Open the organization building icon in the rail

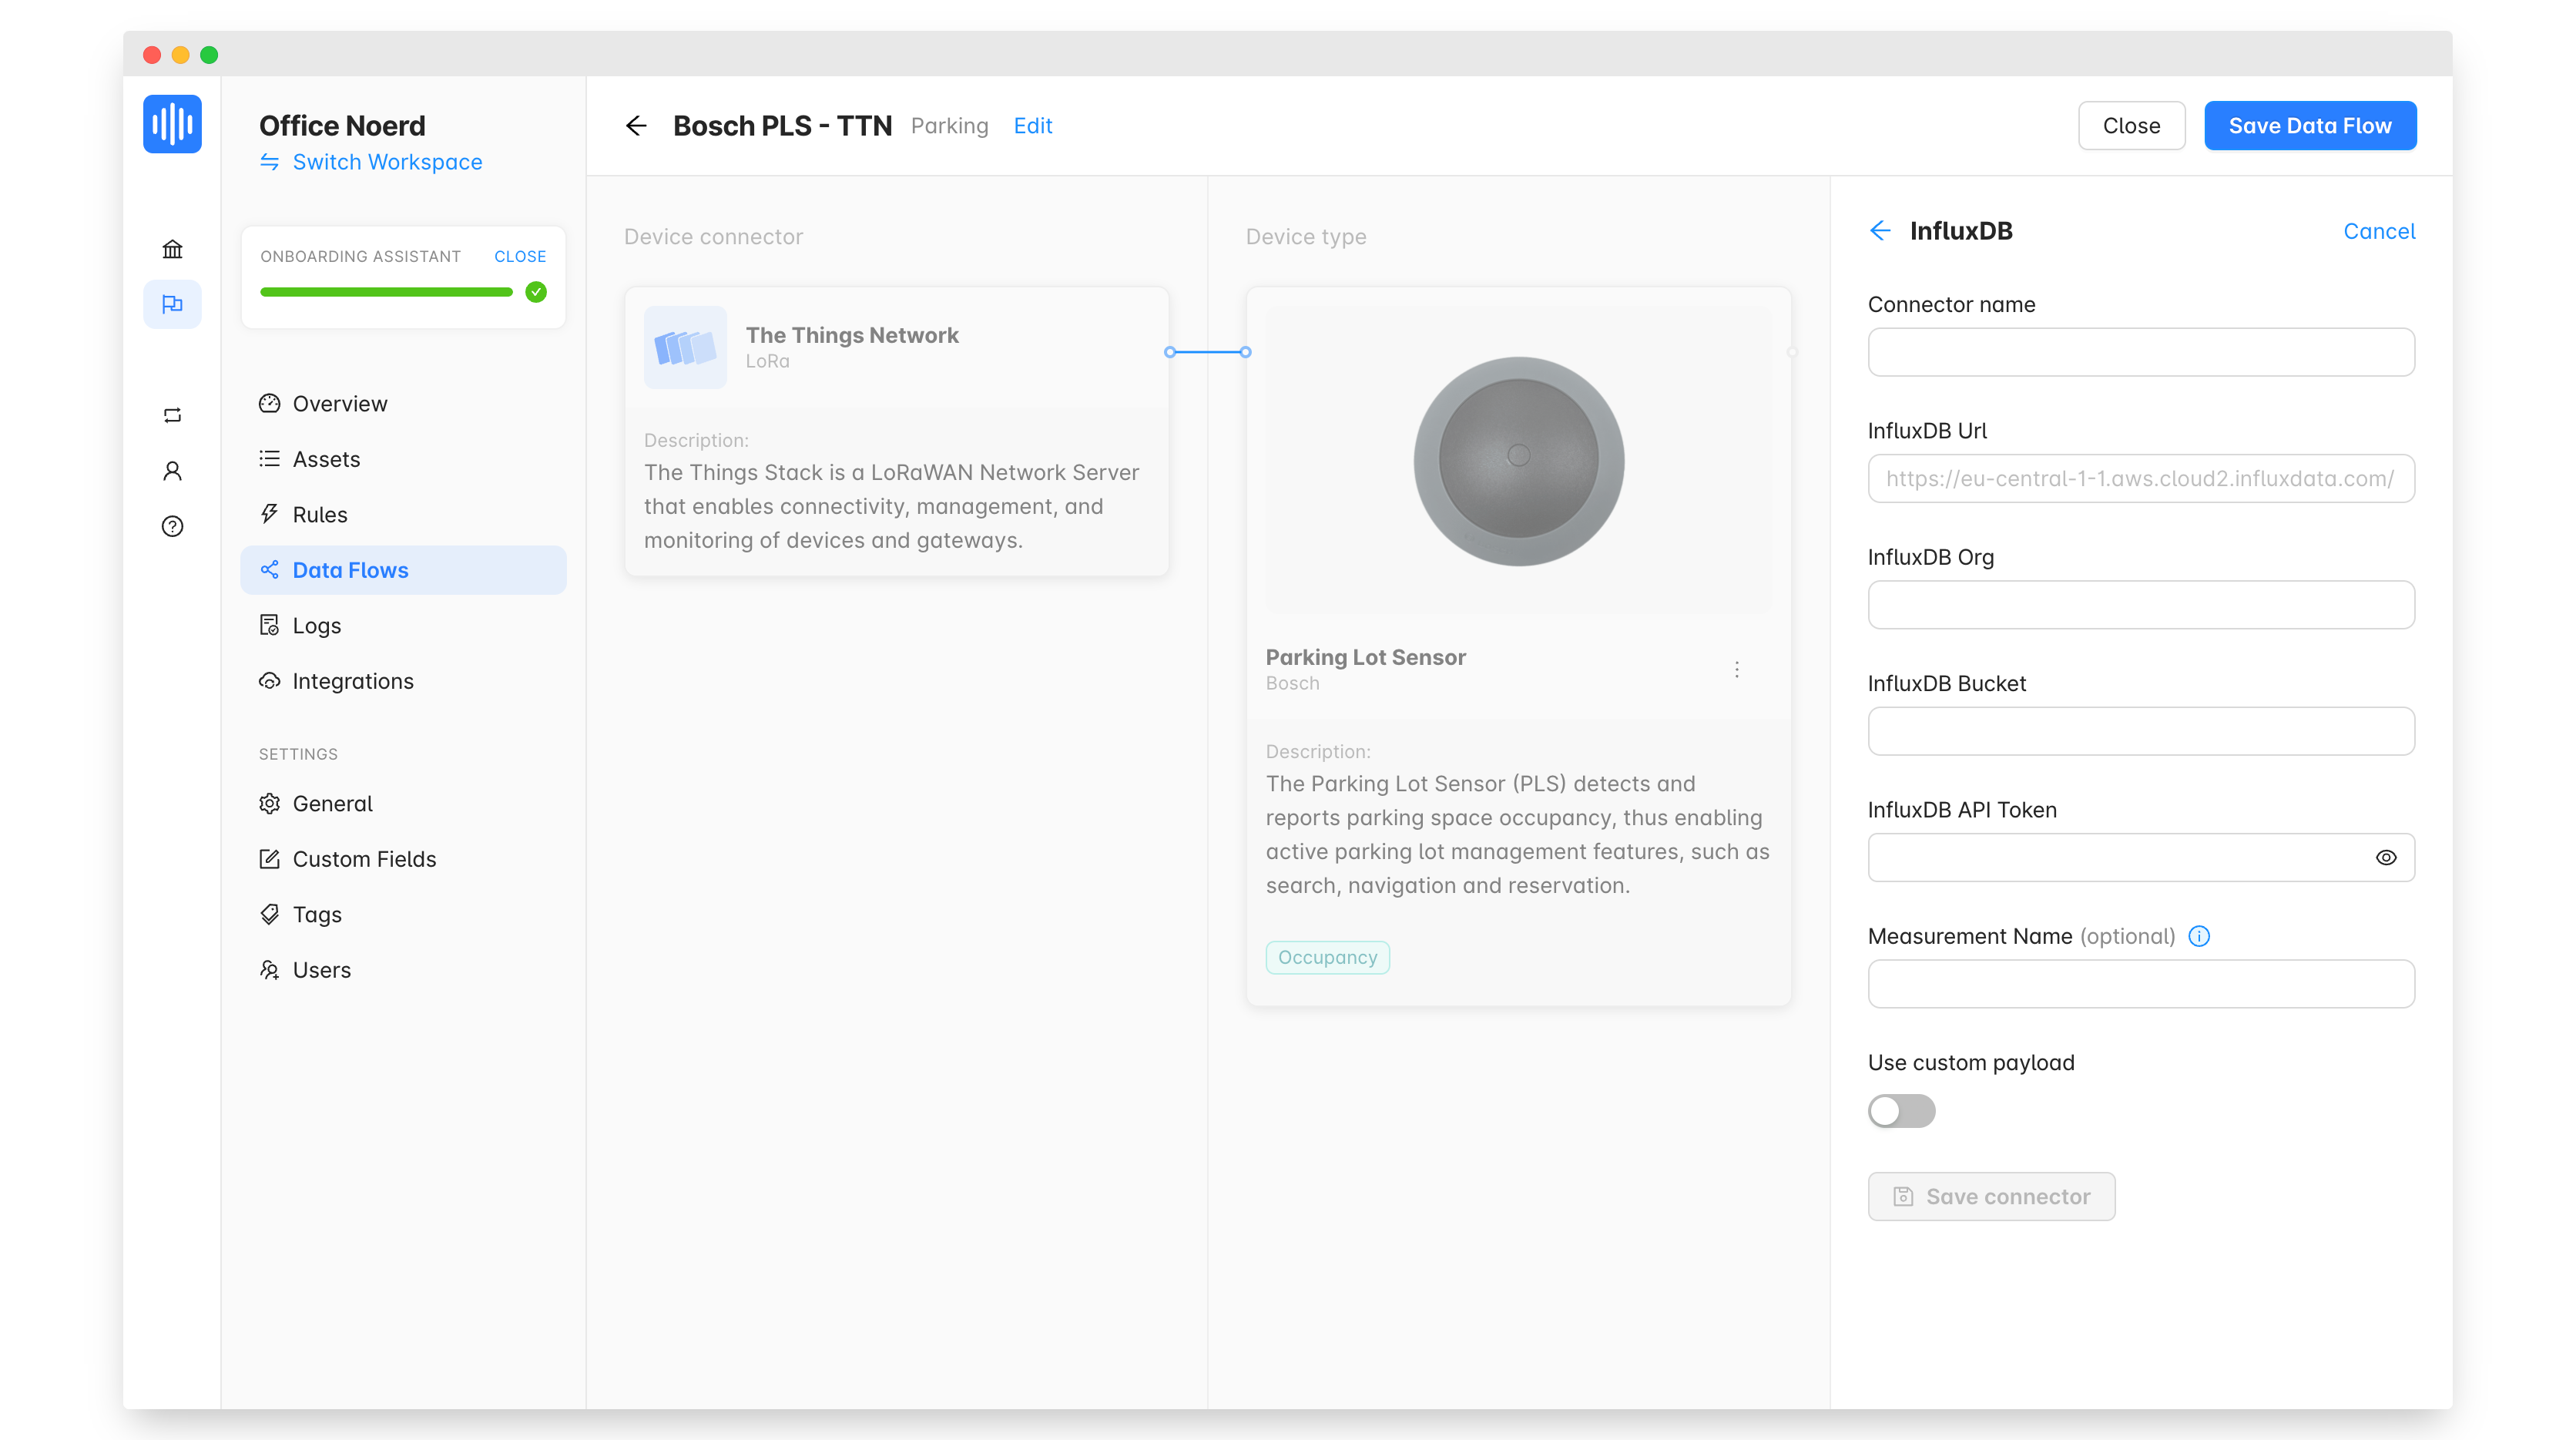[x=172, y=249]
